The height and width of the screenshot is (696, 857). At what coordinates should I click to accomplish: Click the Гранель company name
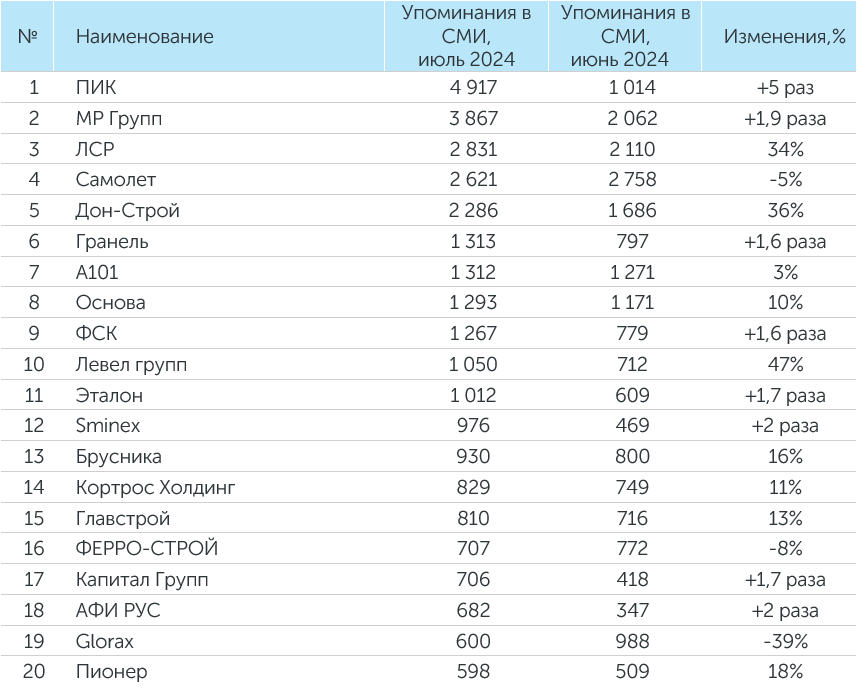(112, 241)
